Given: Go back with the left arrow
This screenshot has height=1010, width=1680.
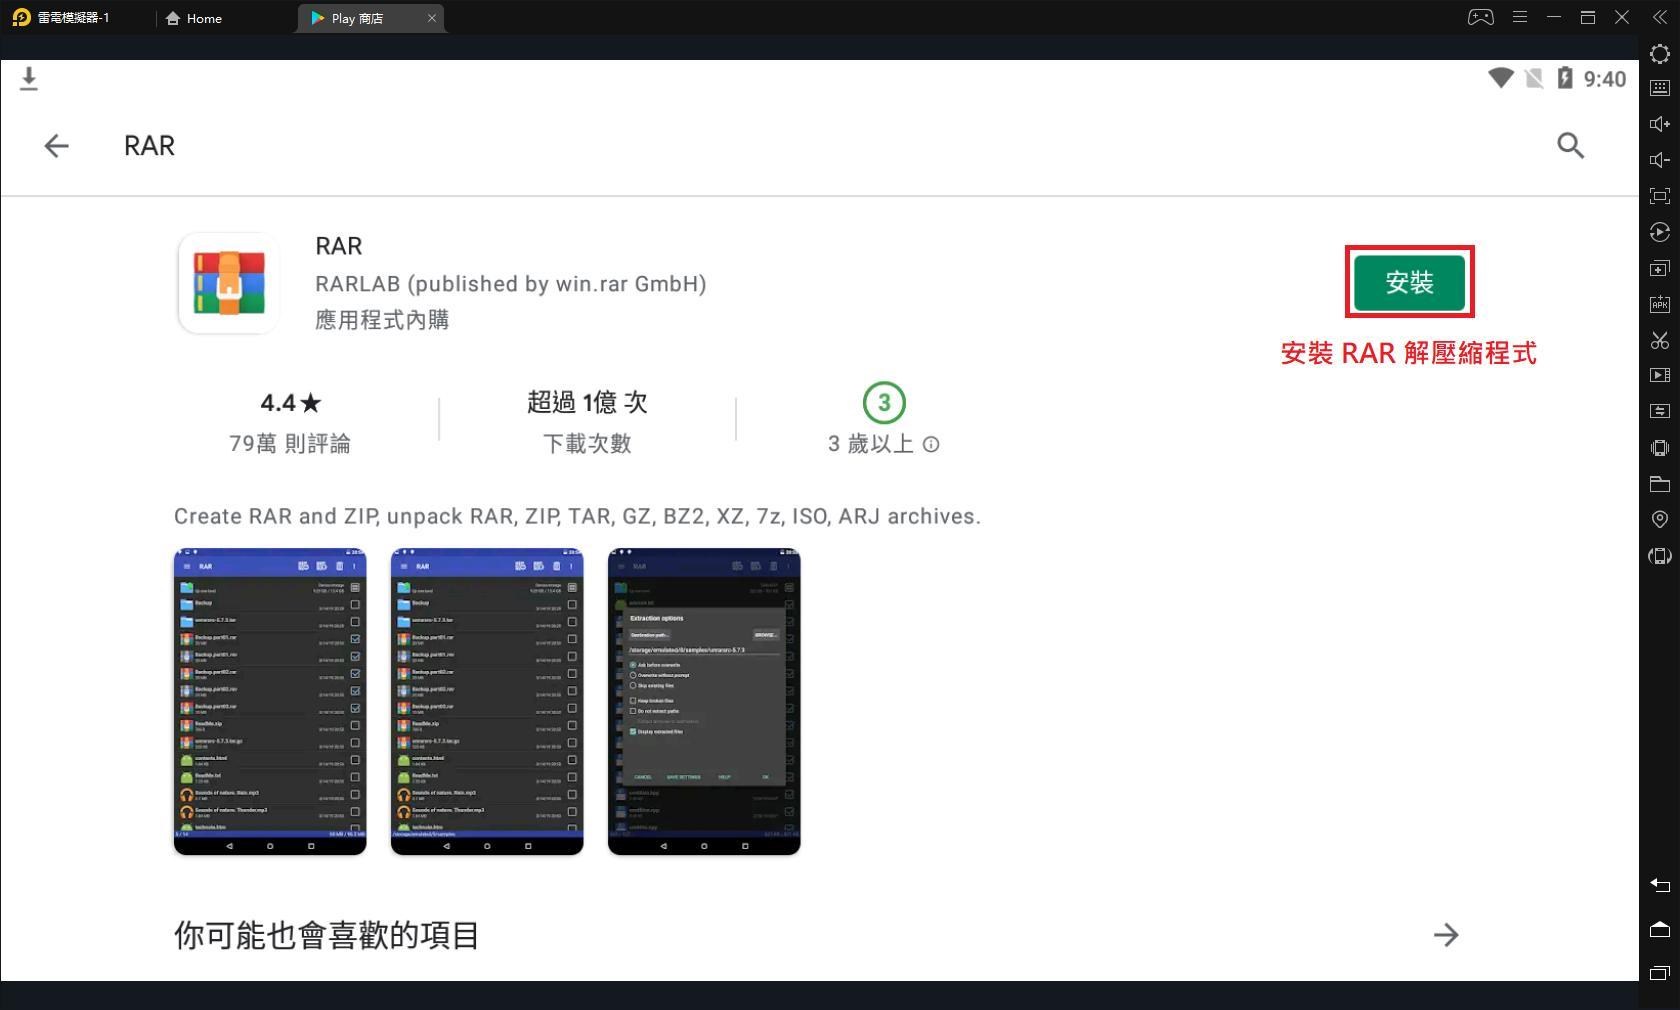Looking at the screenshot, I should tap(56, 146).
